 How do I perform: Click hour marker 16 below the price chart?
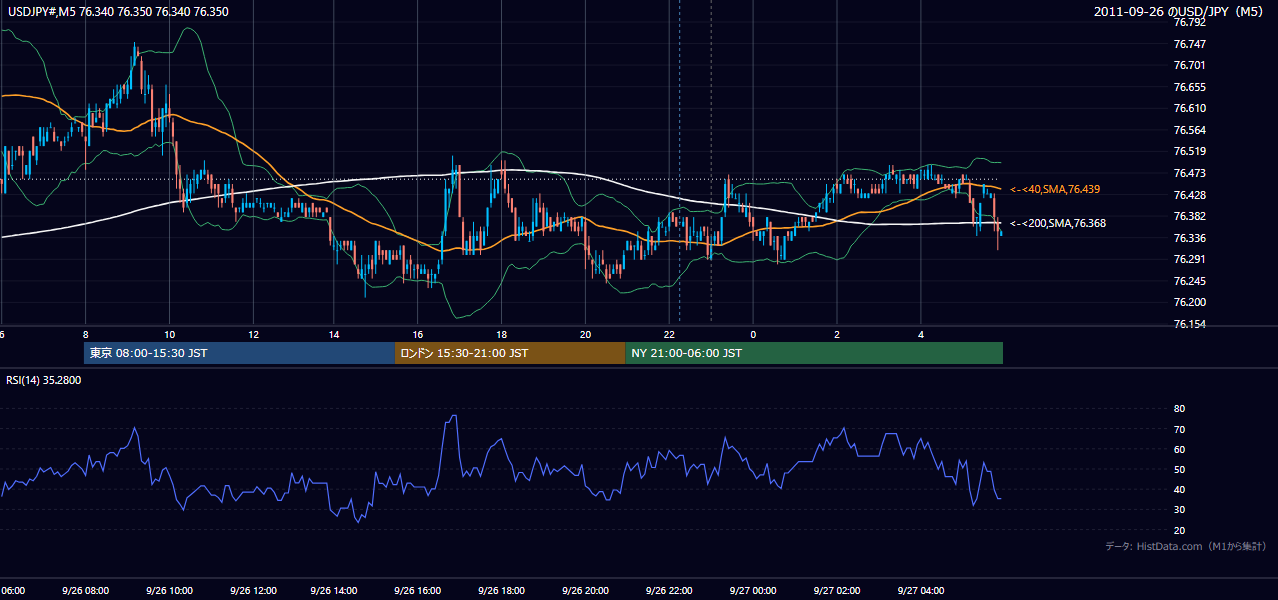click(x=418, y=335)
